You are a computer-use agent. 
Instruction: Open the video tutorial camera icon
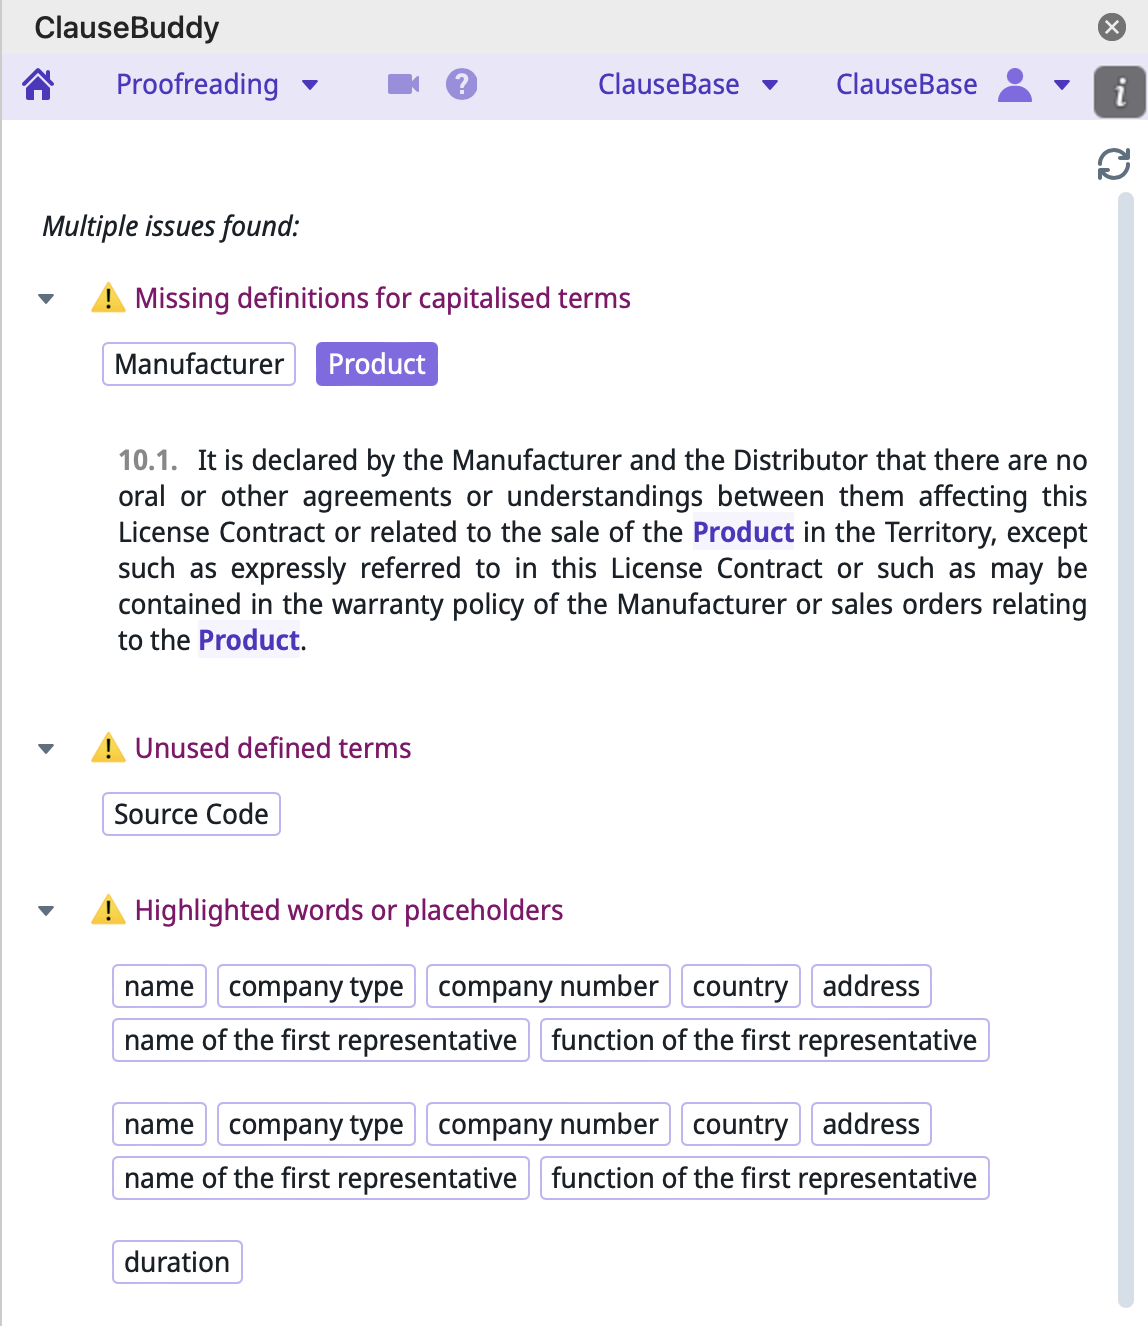402,85
